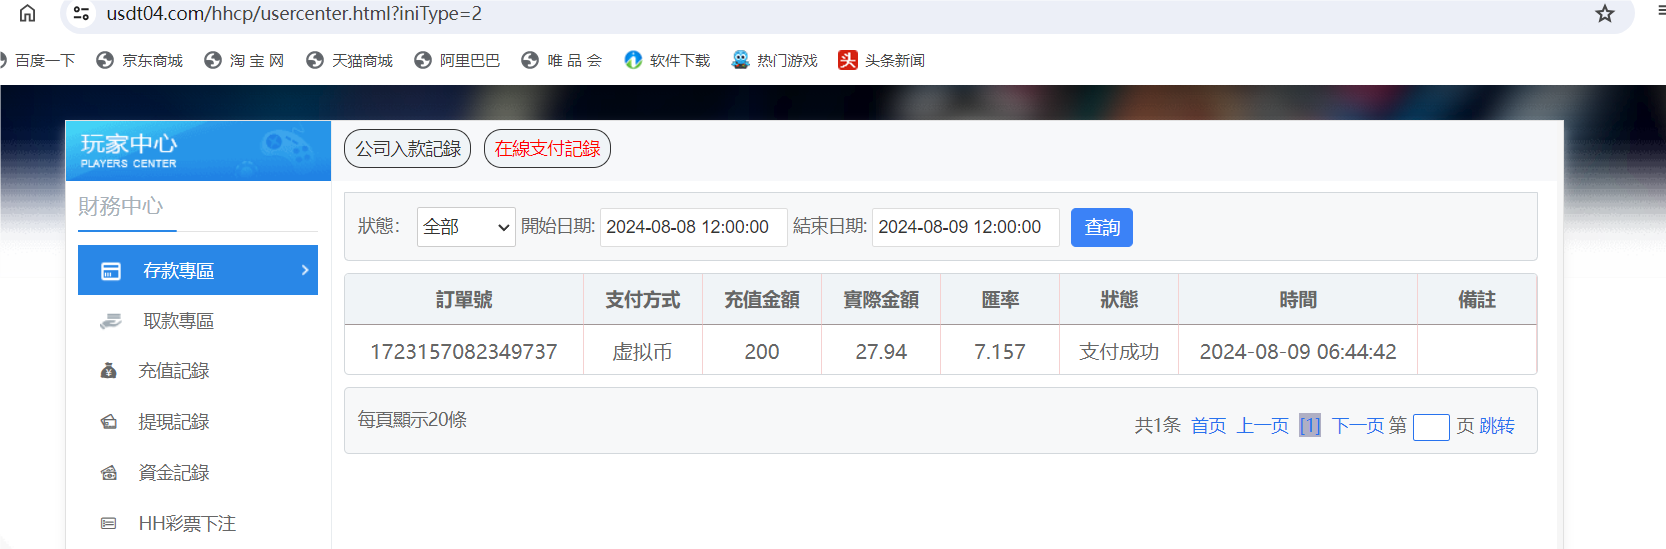The image size is (1666, 549).
Task: Open 充值記錄 in sidebar
Action: [174, 371]
